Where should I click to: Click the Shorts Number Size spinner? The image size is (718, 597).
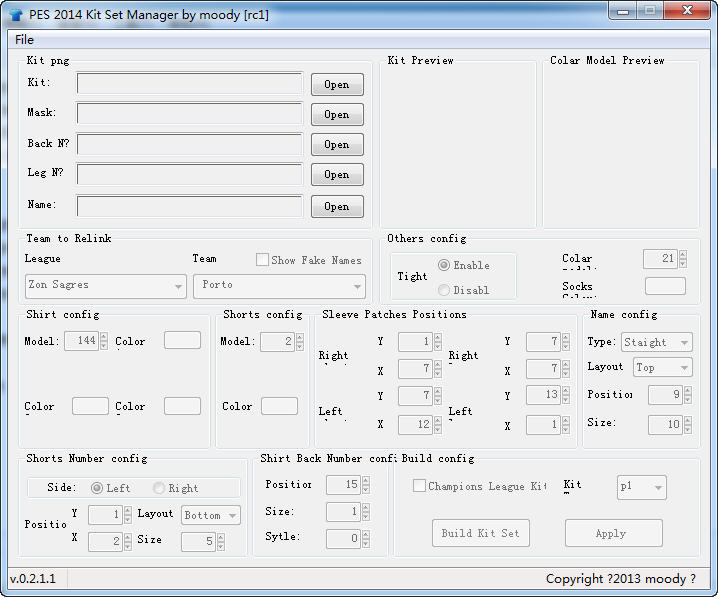tap(203, 542)
